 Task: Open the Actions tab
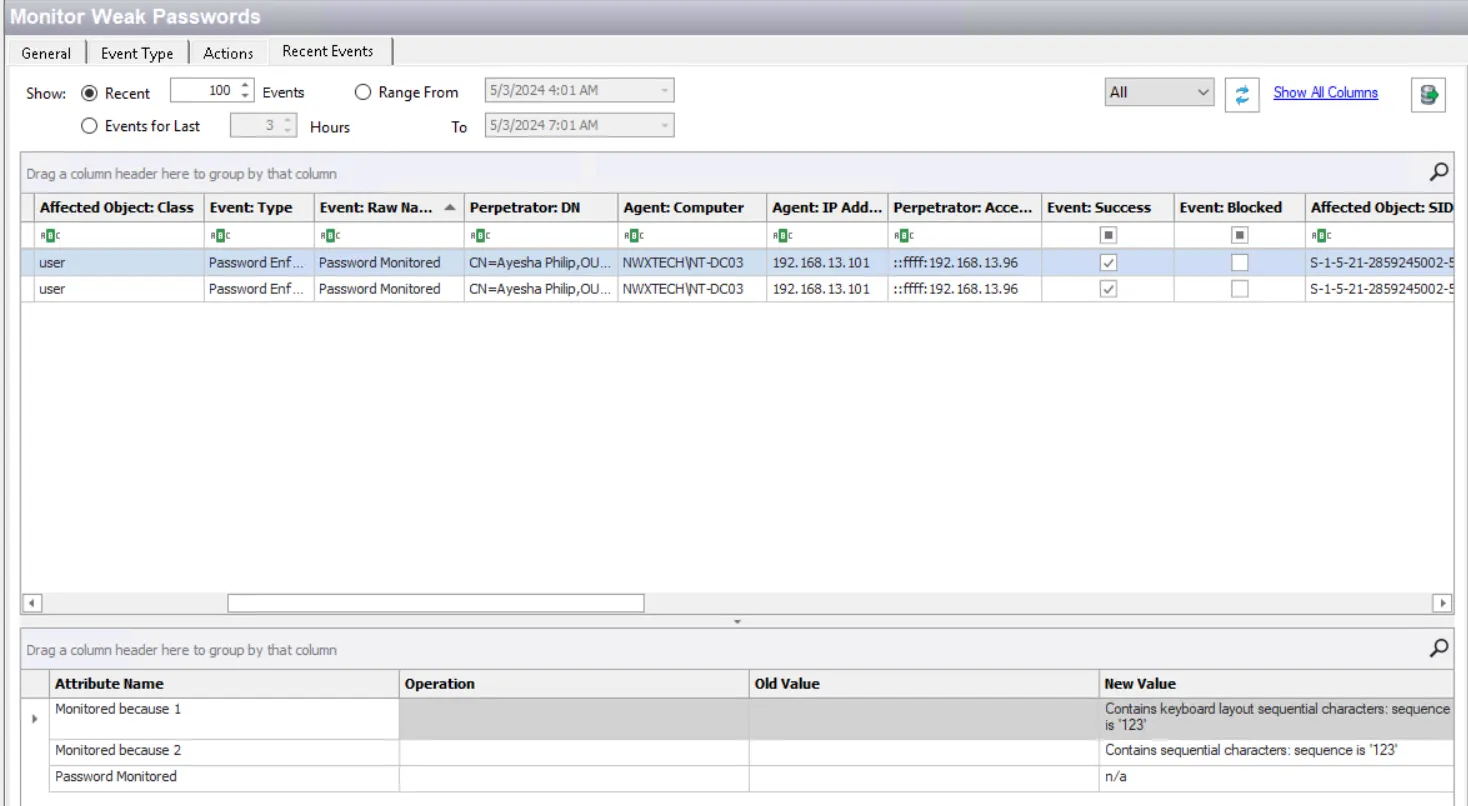click(228, 53)
